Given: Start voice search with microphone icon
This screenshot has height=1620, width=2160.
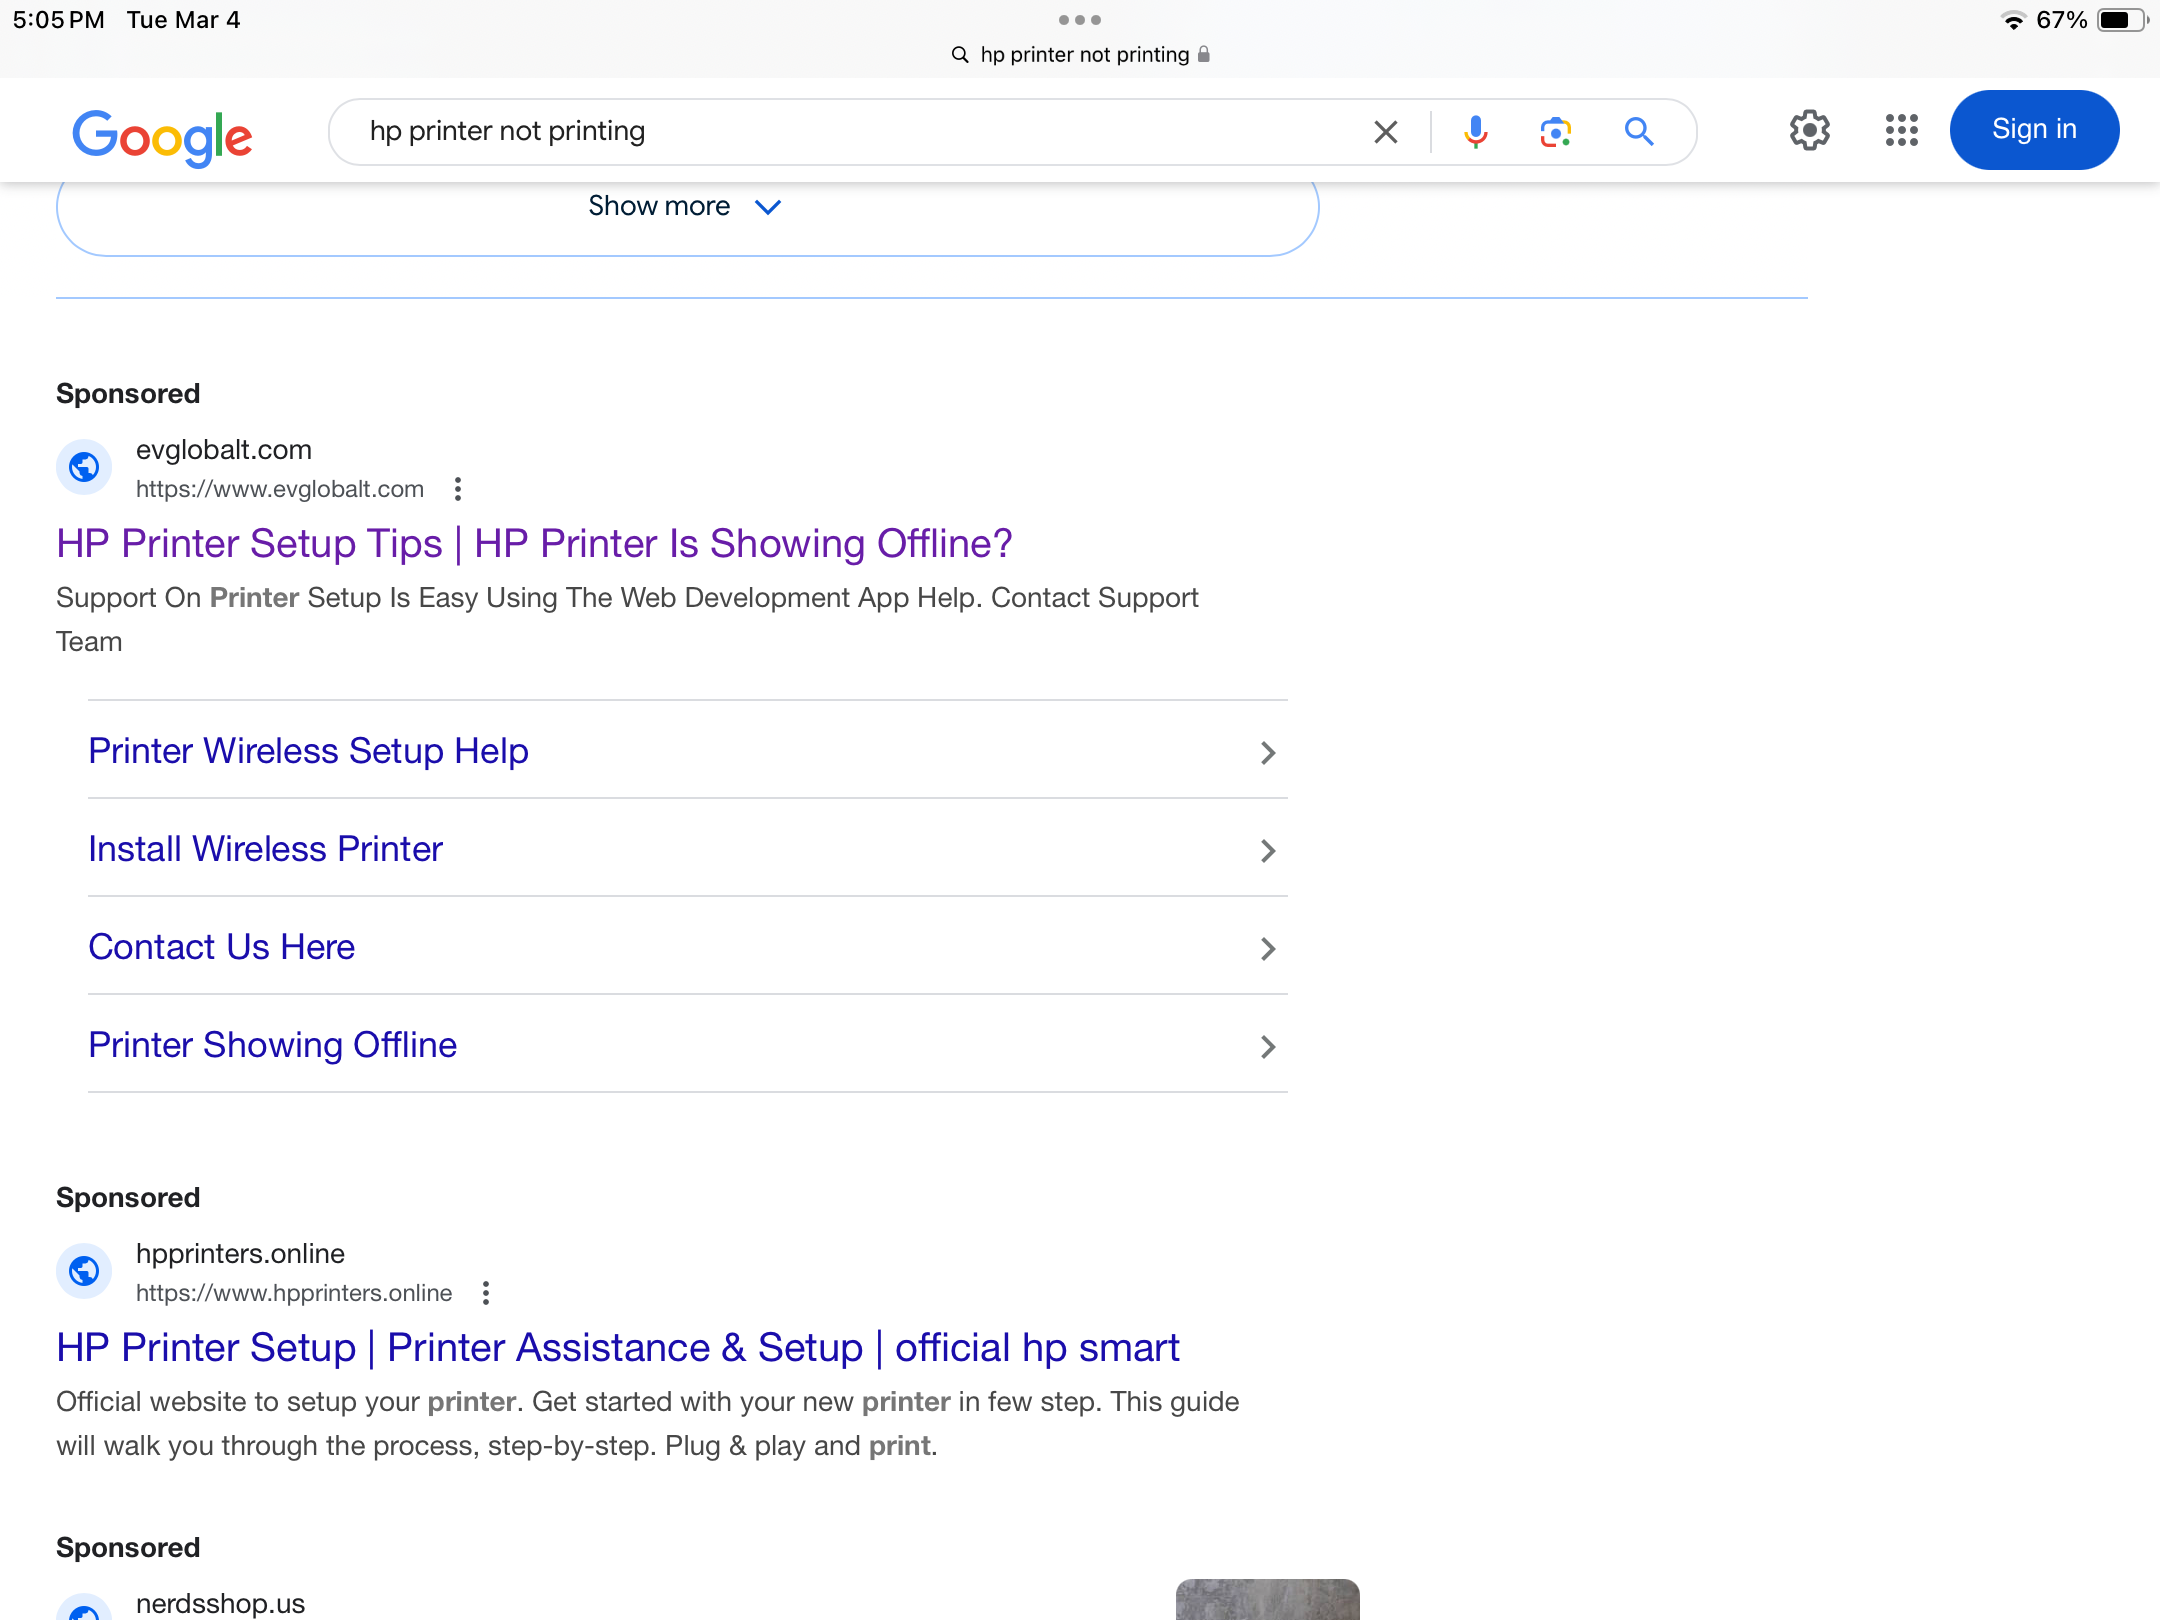Looking at the screenshot, I should pos(1475,131).
